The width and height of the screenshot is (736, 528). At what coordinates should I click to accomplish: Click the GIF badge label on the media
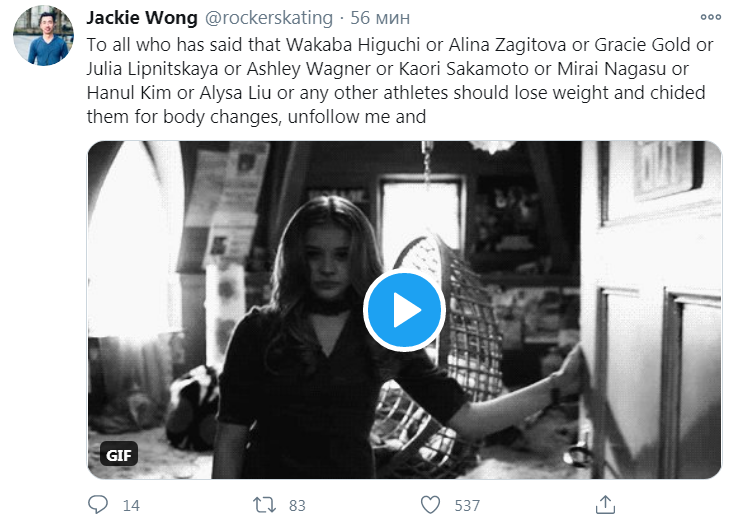click(116, 455)
